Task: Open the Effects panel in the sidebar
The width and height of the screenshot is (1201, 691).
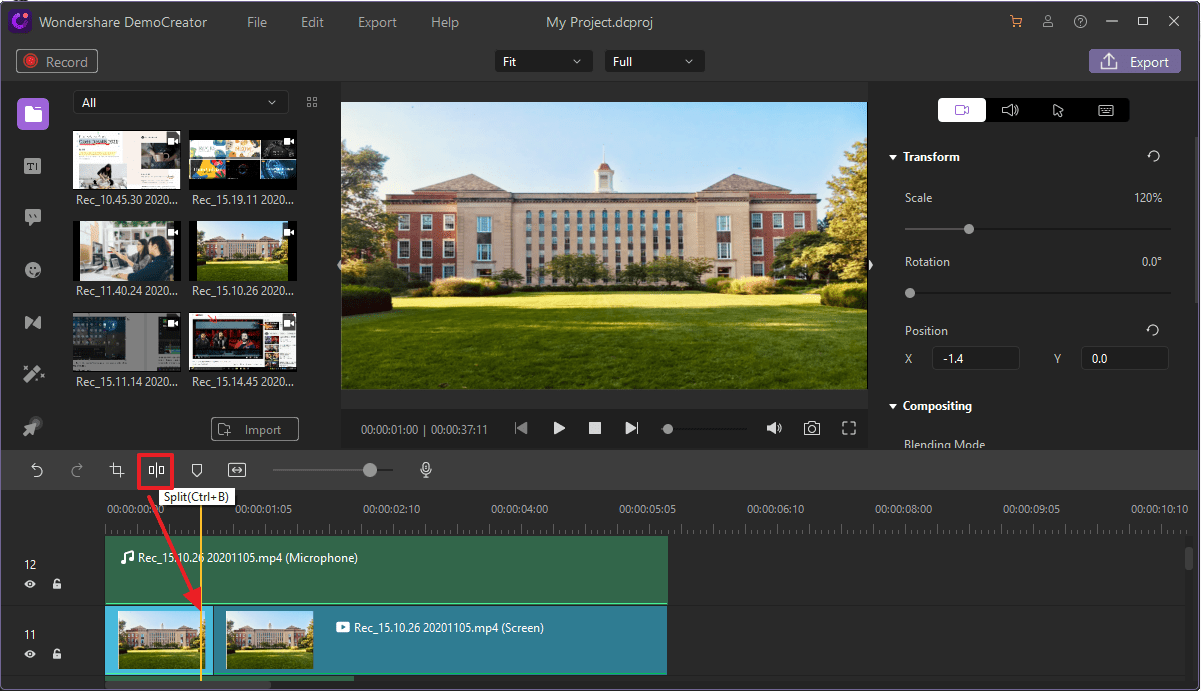Action: tap(32, 373)
